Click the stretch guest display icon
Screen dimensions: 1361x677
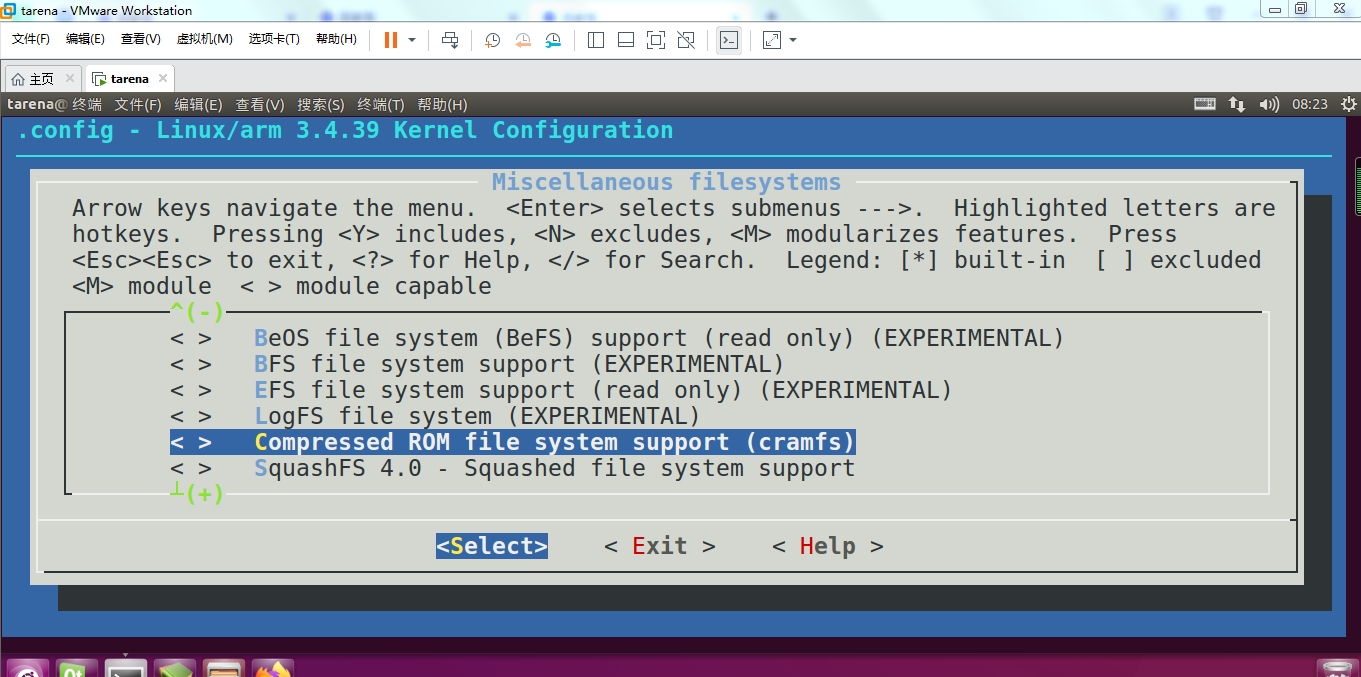(x=772, y=40)
